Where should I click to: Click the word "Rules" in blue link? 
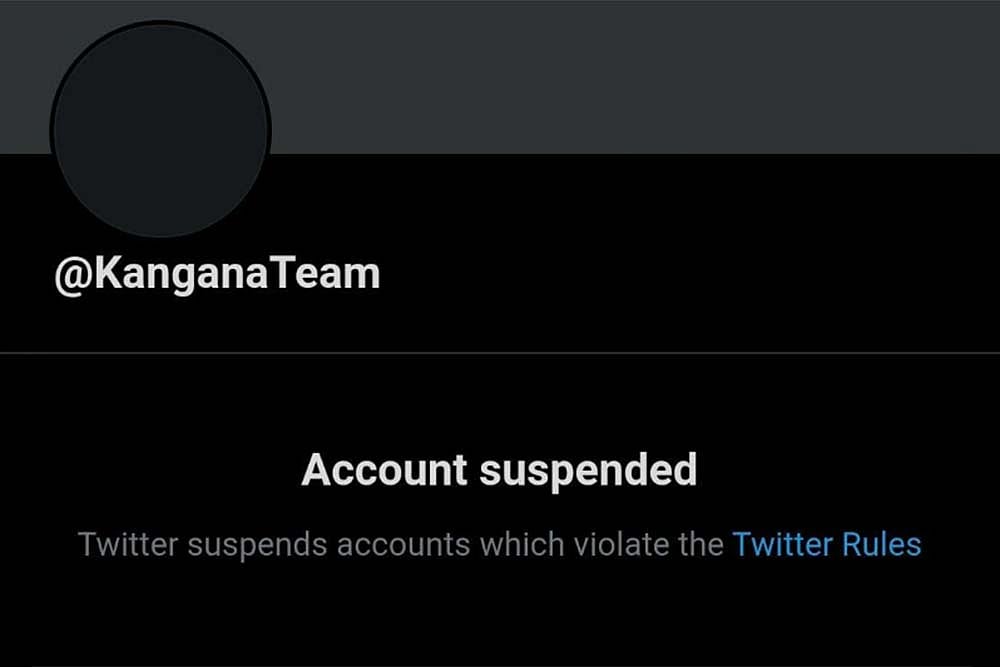pyautogui.click(x=881, y=545)
